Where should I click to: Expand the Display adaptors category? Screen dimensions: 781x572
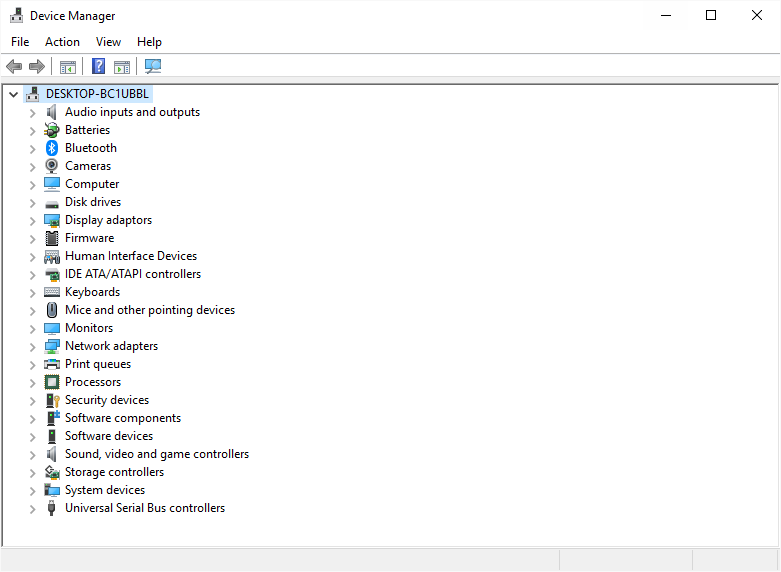32,220
